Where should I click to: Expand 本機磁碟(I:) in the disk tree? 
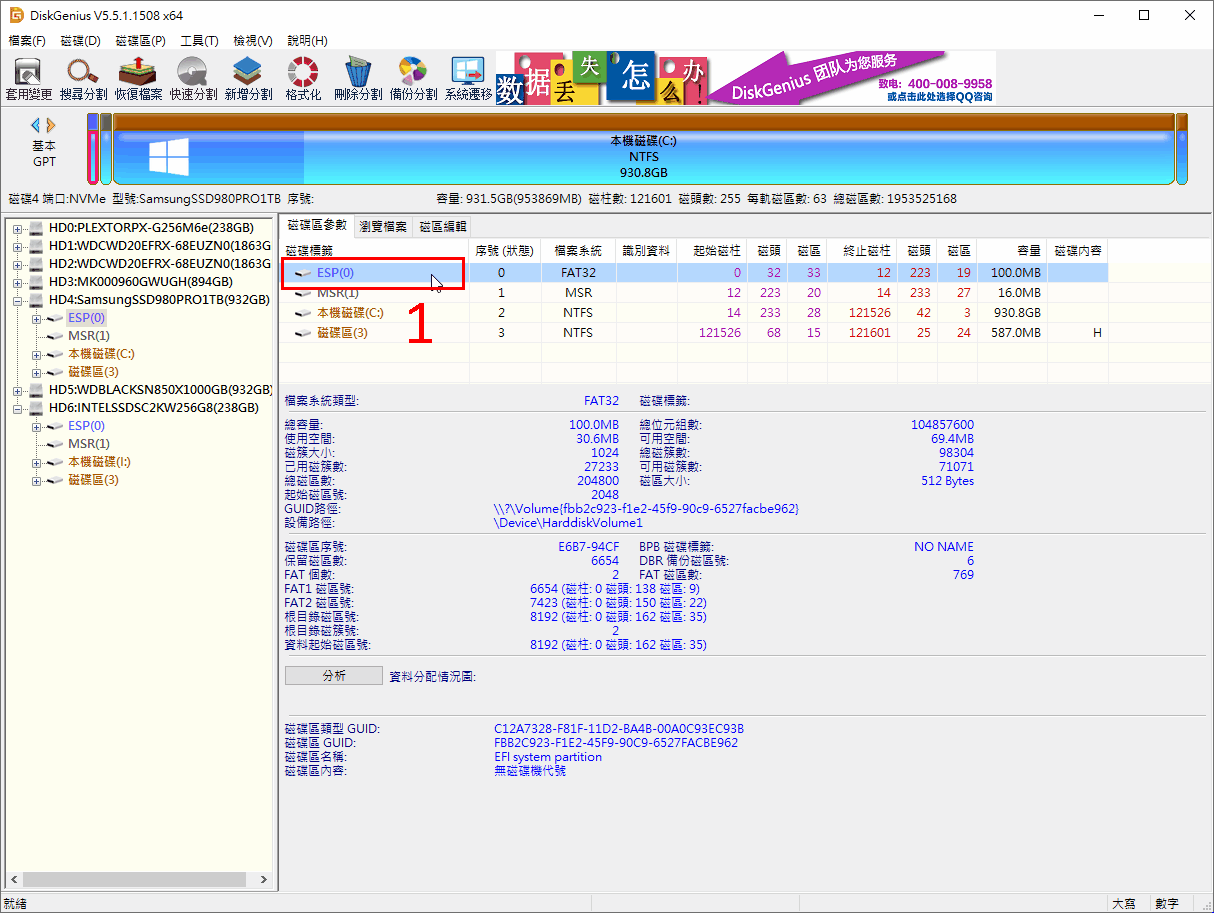pyautogui.click(x=37, y=462)
